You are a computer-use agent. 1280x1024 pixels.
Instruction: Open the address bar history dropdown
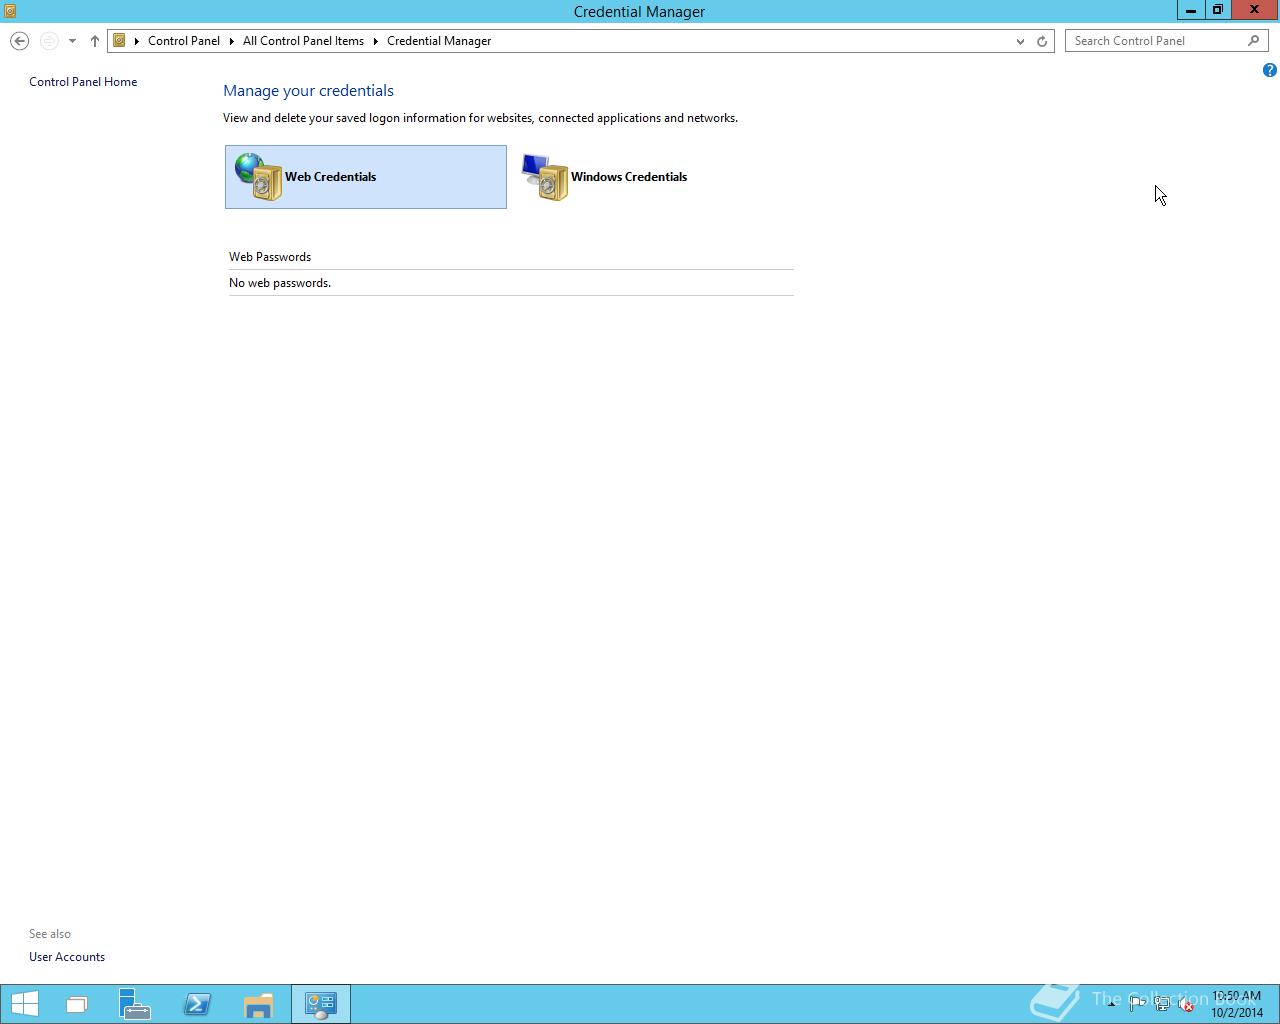[1020, 41]
